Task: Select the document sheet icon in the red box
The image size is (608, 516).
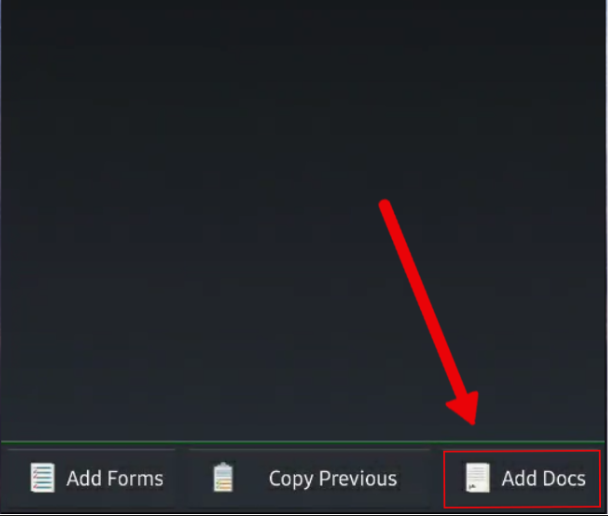Action: pyautogui.click(x=477, y=478)
